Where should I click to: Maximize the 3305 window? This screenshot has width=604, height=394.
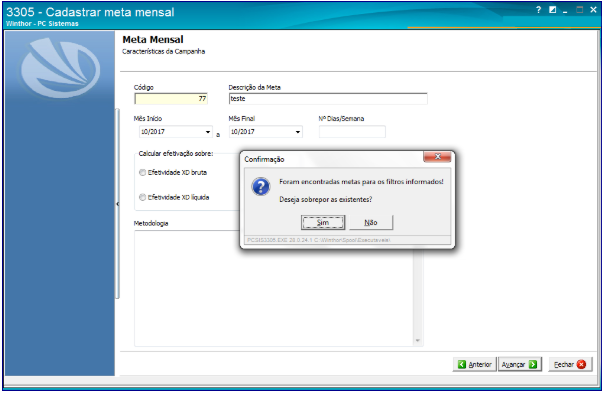tap(579, 10)
